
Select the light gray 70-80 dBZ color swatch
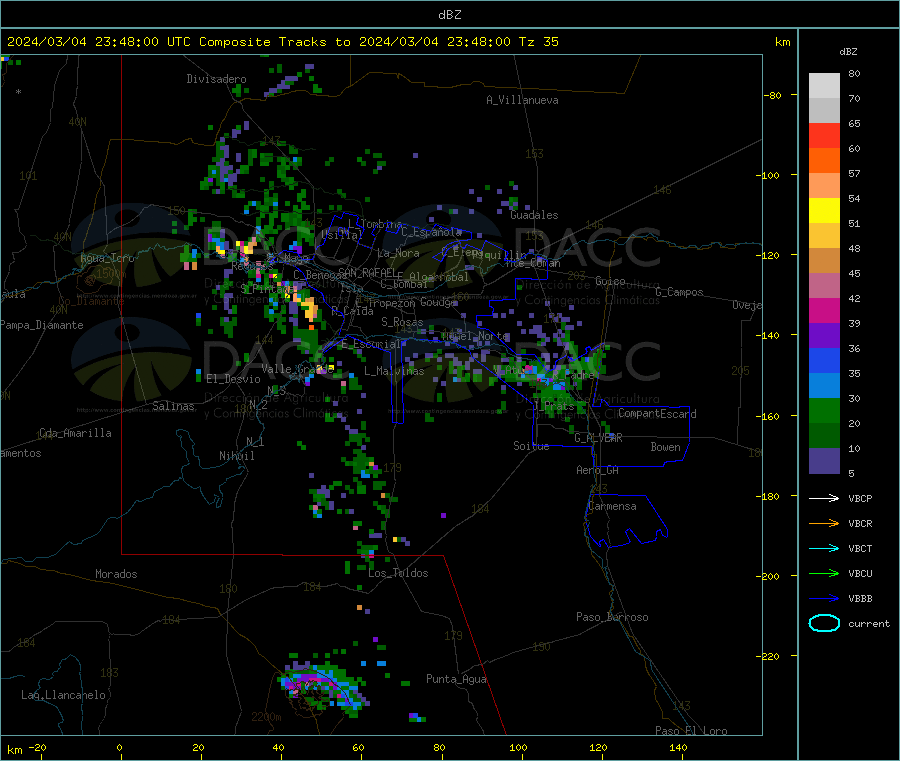click(x=824, y=86)
